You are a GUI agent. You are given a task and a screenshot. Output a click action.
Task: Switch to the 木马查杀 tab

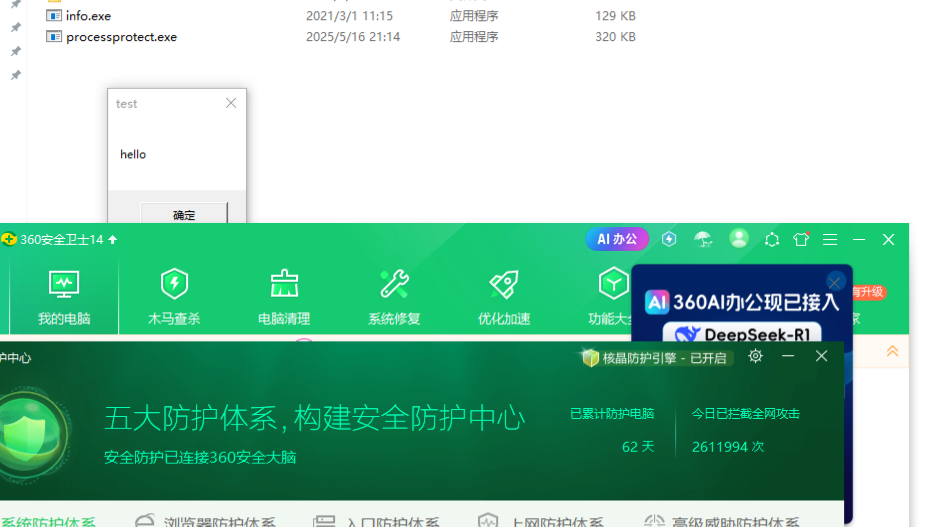point(174,298)
